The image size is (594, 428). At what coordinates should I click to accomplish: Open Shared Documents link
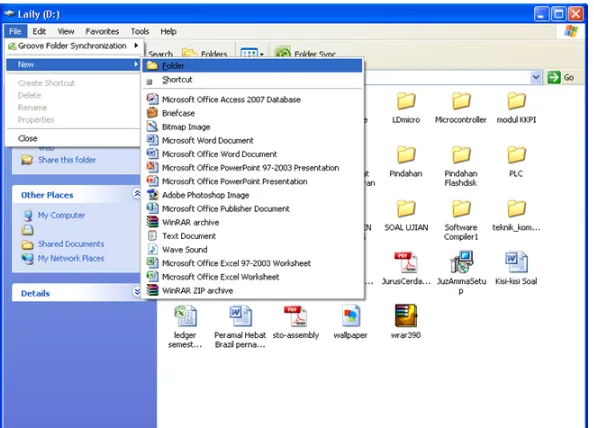click(x=71, y=244)
